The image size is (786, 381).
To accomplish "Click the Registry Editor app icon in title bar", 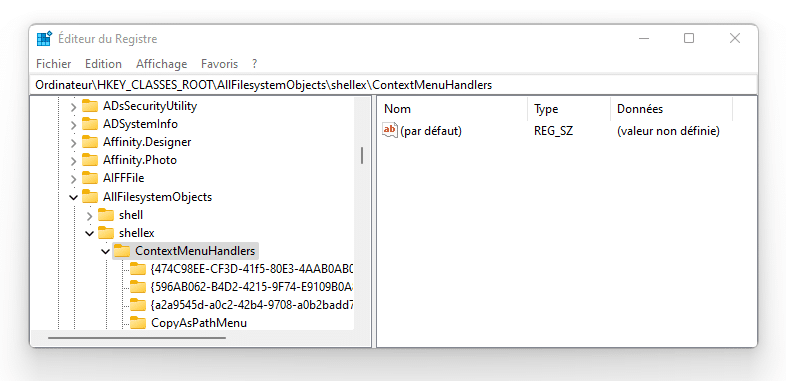I will tap(45, 39).
